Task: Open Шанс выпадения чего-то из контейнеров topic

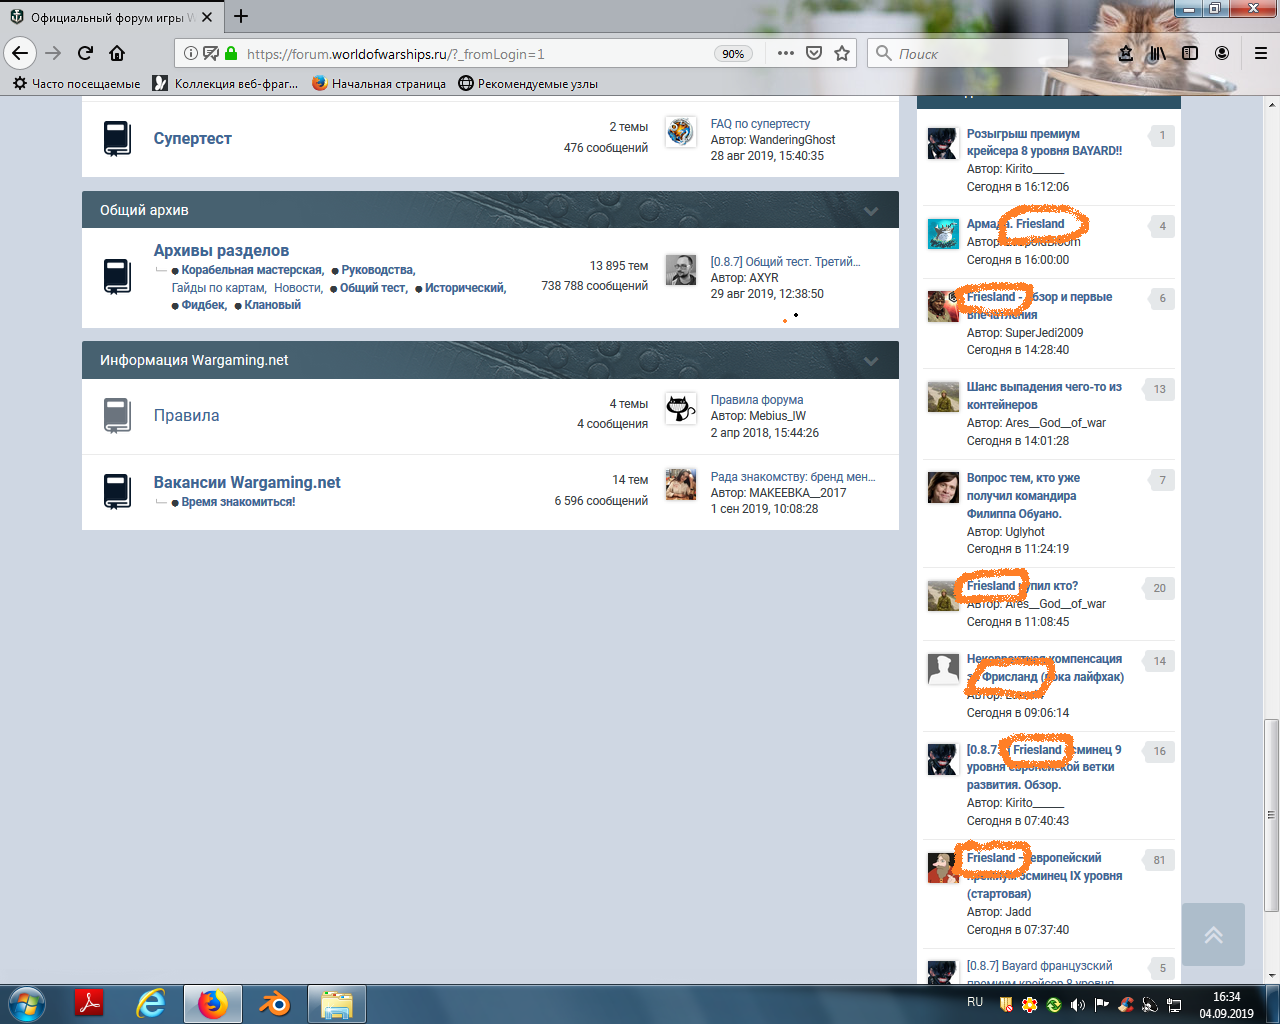Action: point(1044,396)
